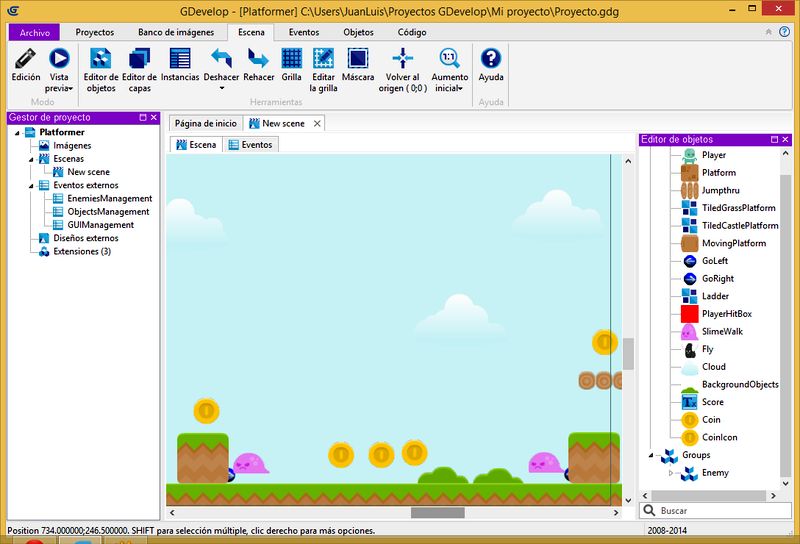800x544 pixels.
Task: Open the Página de inicio tab
Action: click(206, 123)
